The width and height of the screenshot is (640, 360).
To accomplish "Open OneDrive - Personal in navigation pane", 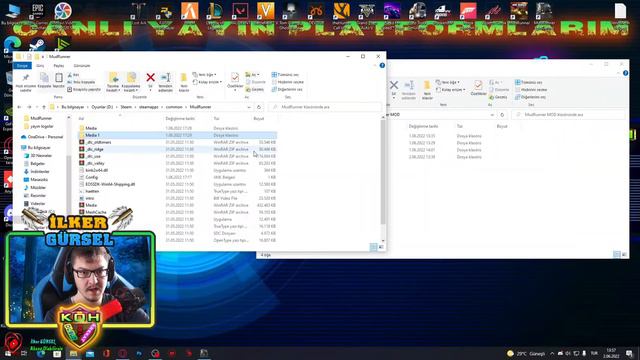I will tap(42, 137).
